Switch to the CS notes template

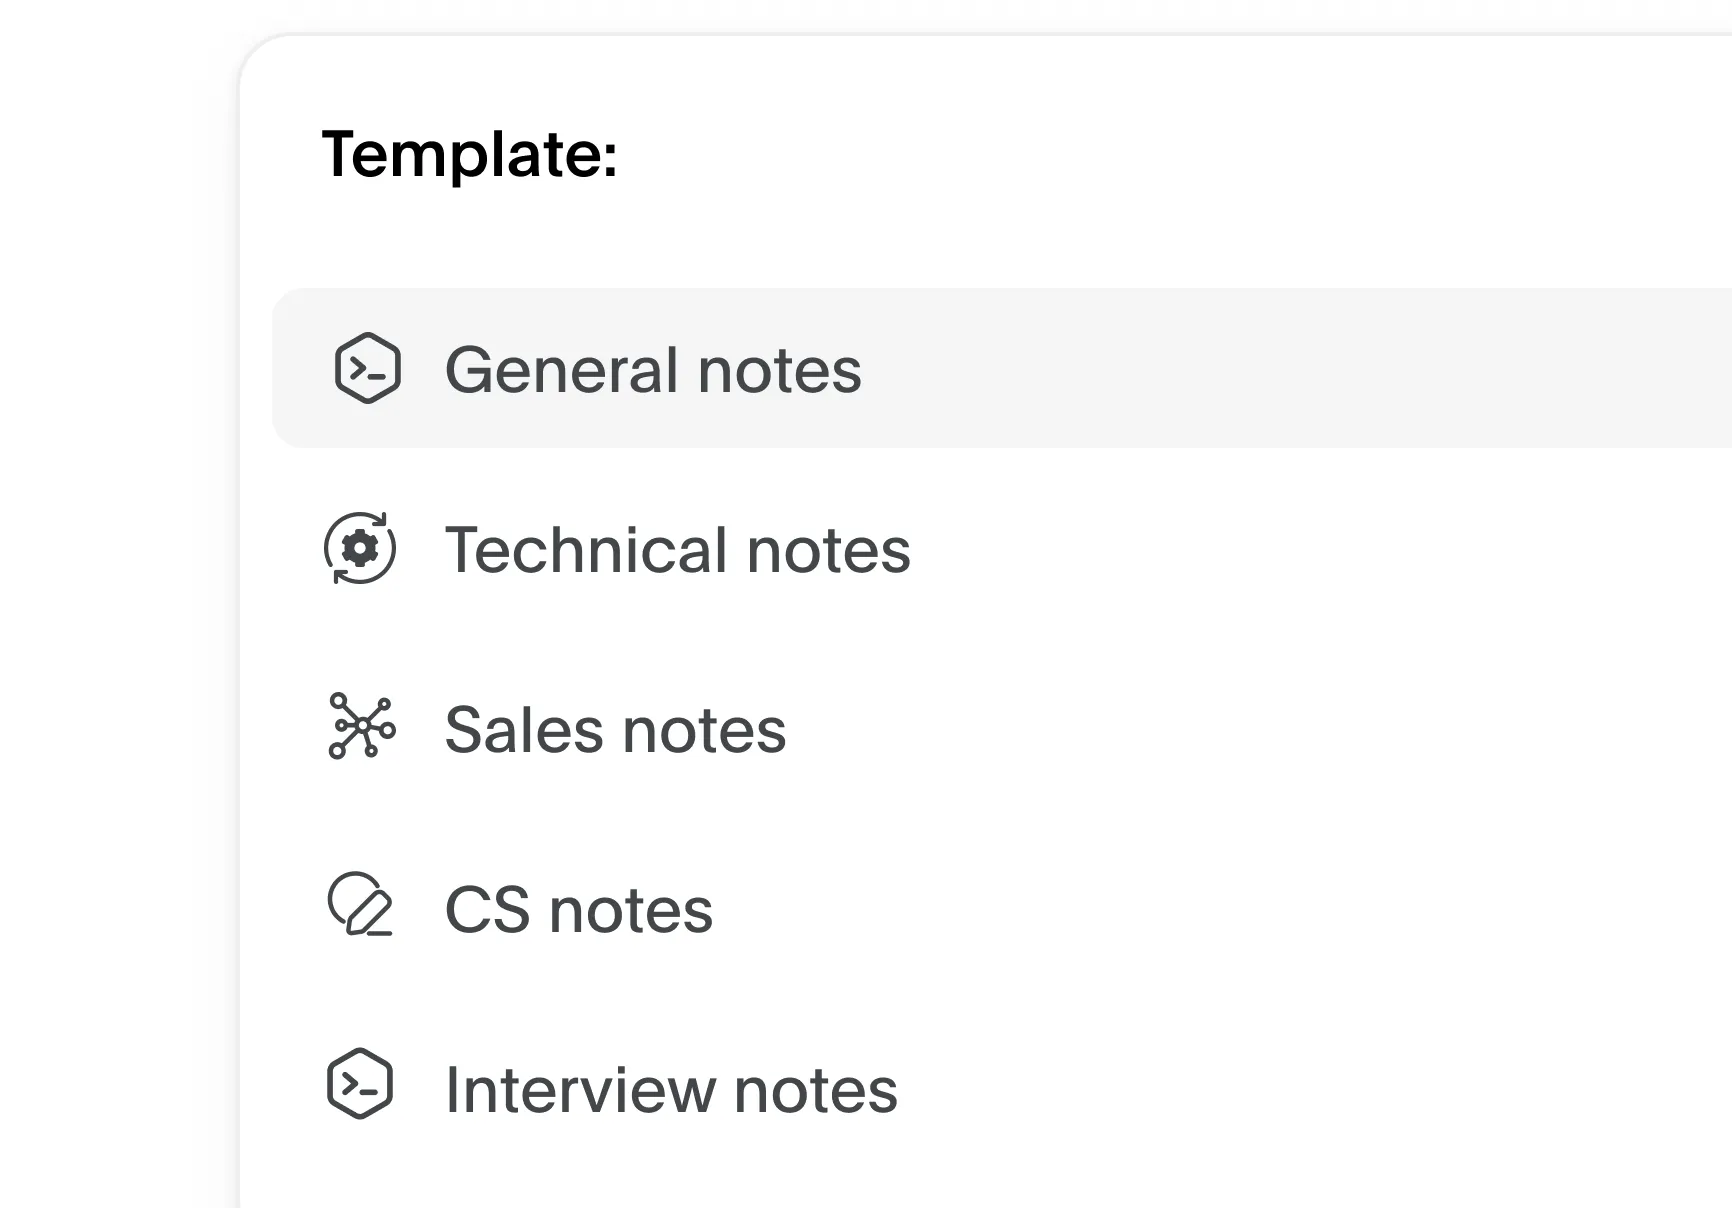point(578,910)
